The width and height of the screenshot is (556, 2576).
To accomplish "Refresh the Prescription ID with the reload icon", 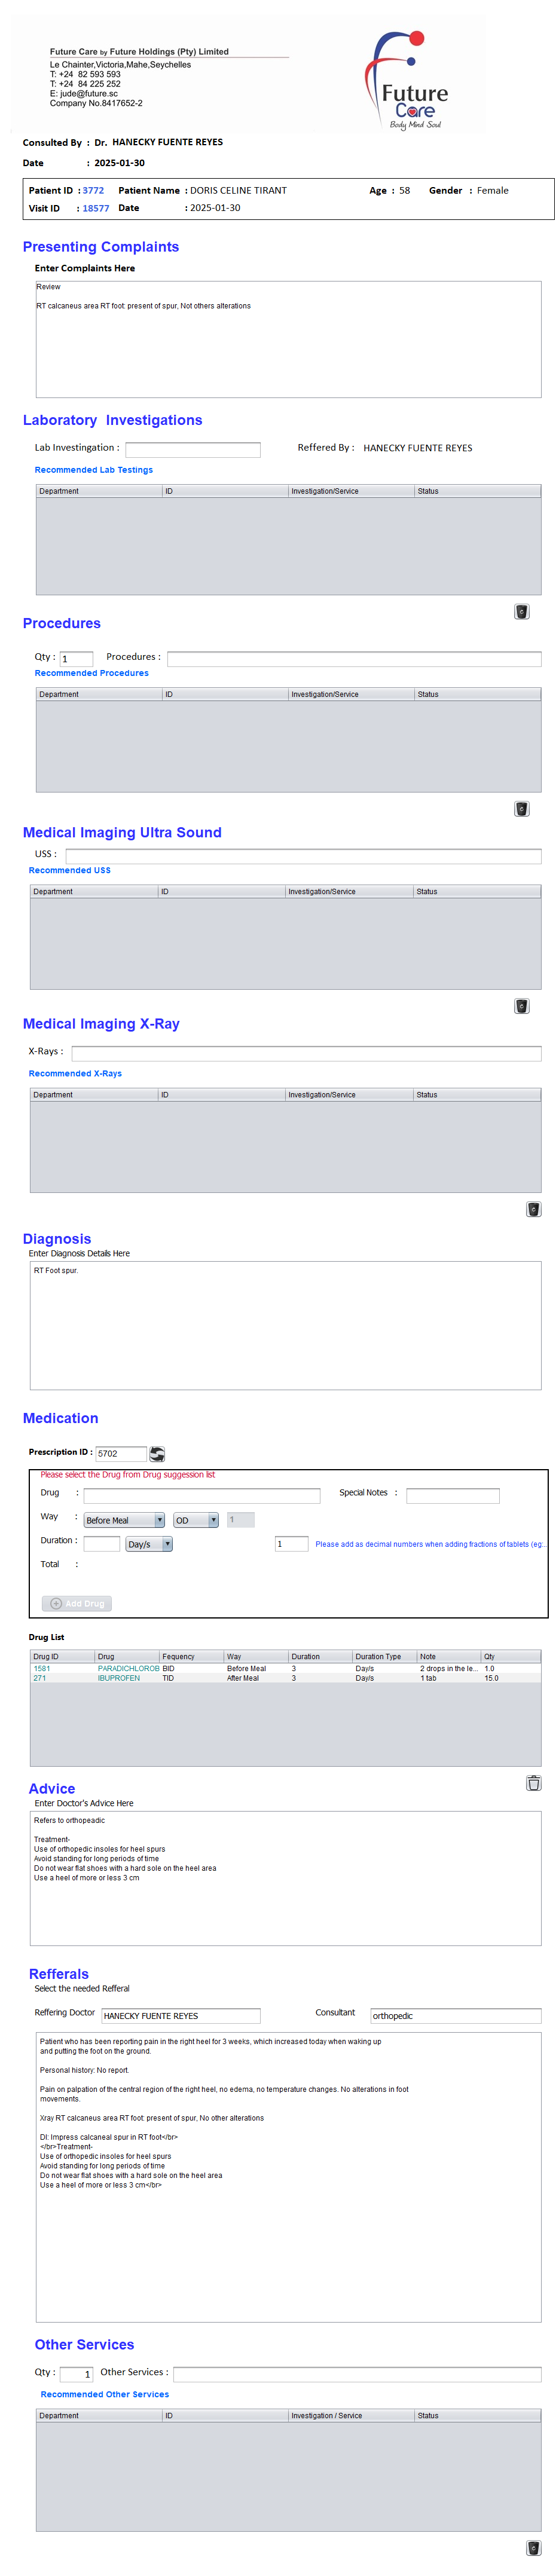I will coord(157,1453).
